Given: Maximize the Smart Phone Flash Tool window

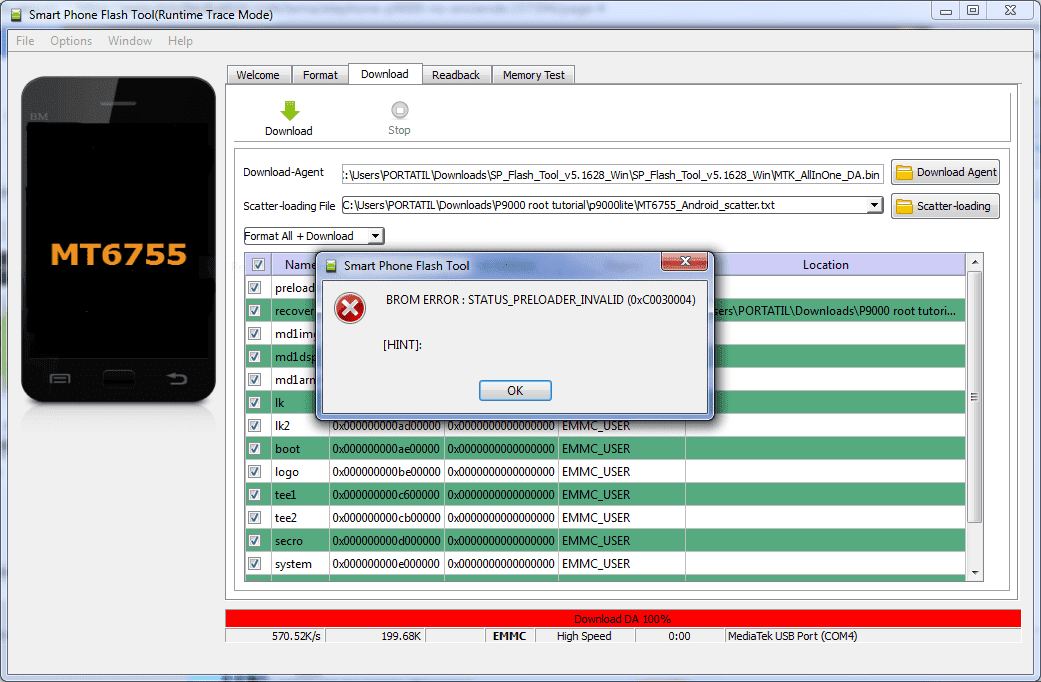Looking at the screenshot, I should click(x=973, y=11).
